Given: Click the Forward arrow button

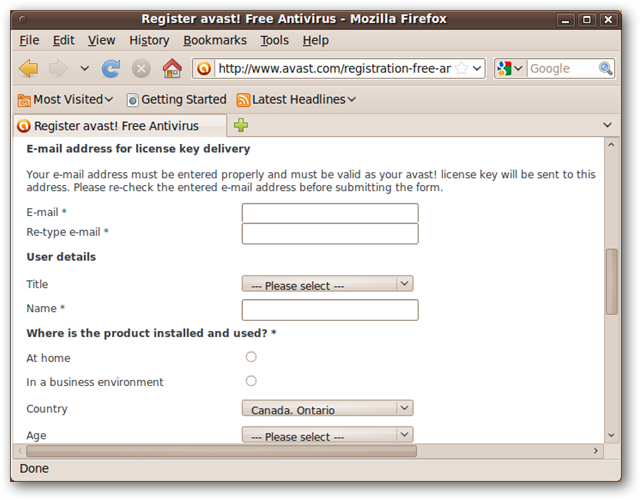Looking at the screenshot, I should [58, 68].
